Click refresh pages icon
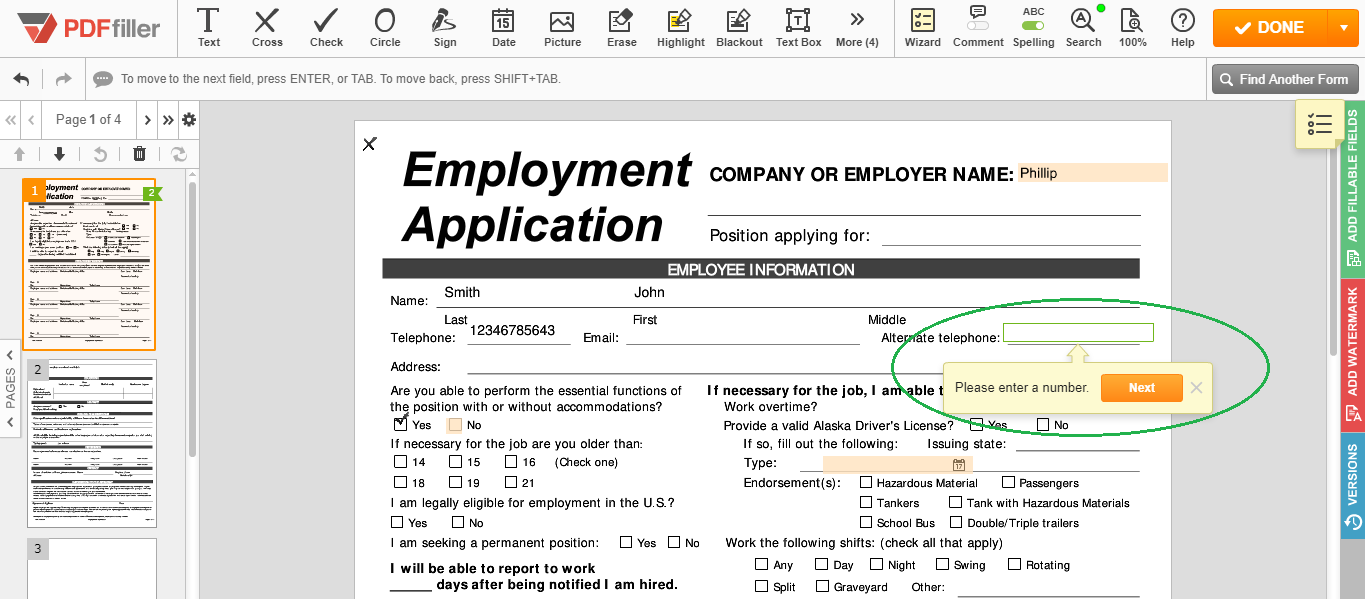Viewport: 1365px width, 599px height. tap(179, 154)
